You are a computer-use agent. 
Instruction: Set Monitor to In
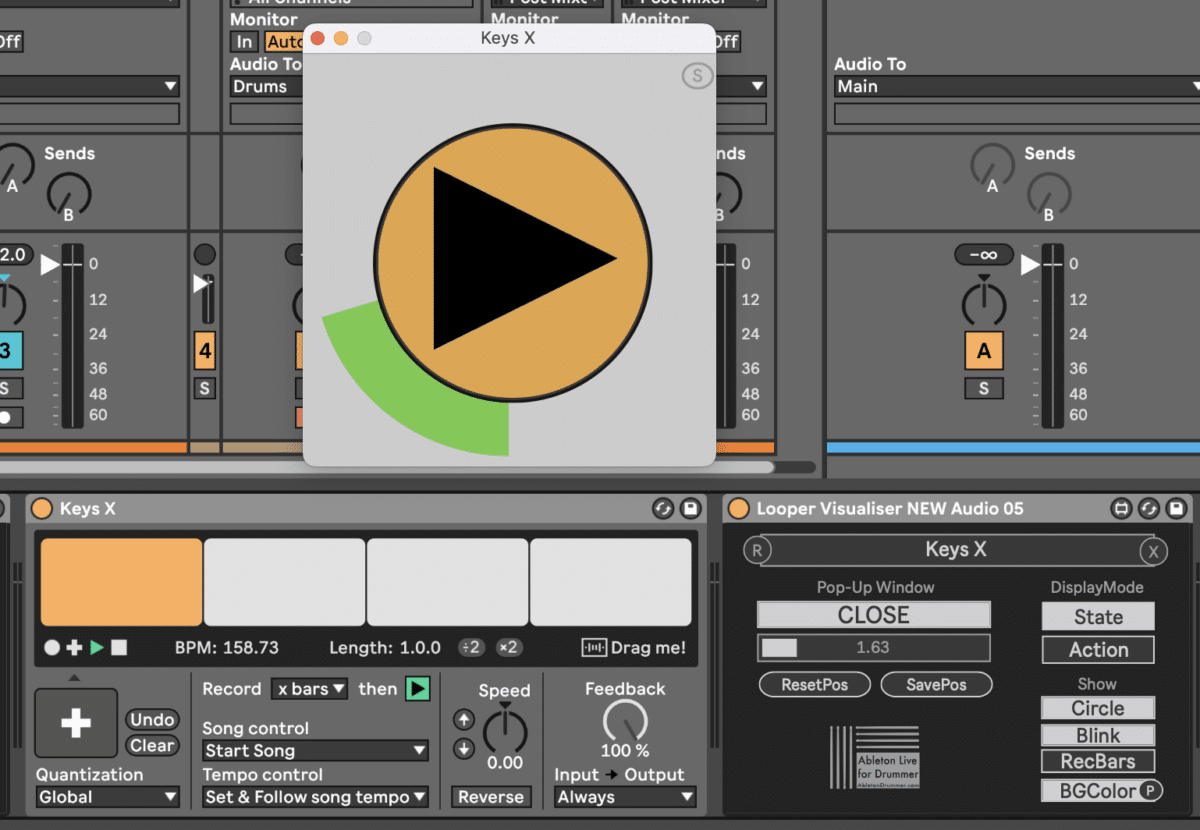click(244, 42)
